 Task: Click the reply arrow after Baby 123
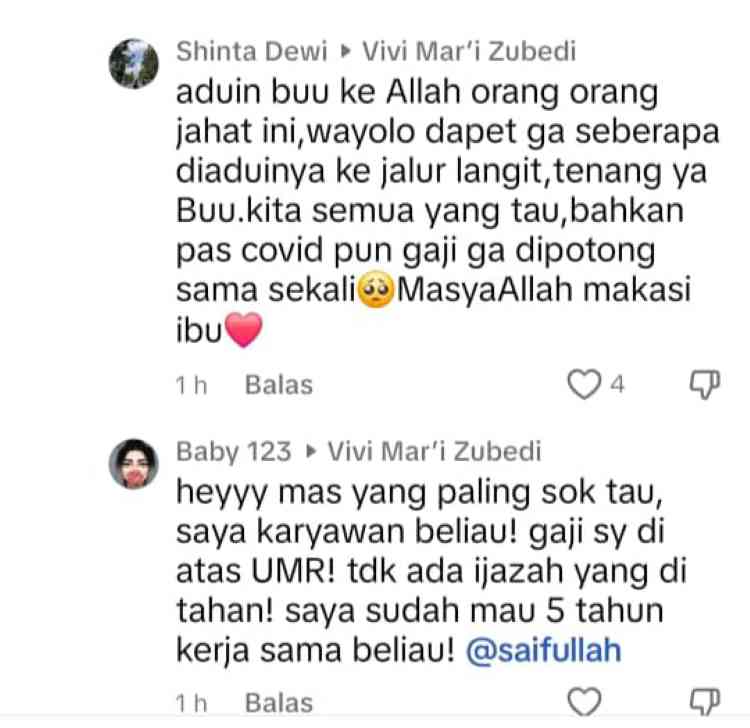click(310, 451)
